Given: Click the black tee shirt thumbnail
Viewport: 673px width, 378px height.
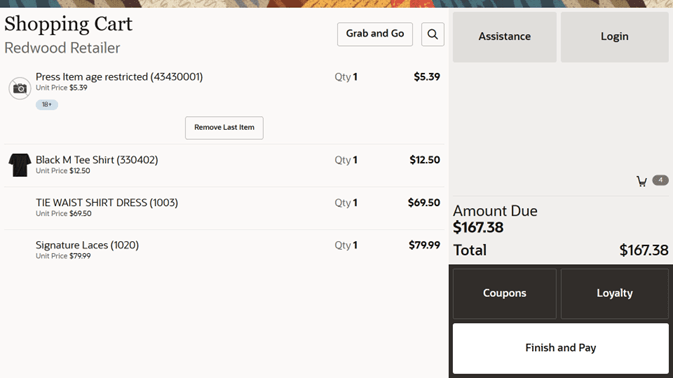Looking at the screenshot, I should pyautogui.click(x=20, y=165).
